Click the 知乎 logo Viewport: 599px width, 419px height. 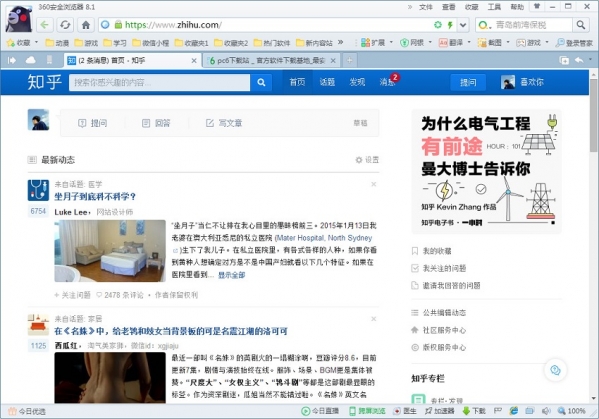point(44,82)
